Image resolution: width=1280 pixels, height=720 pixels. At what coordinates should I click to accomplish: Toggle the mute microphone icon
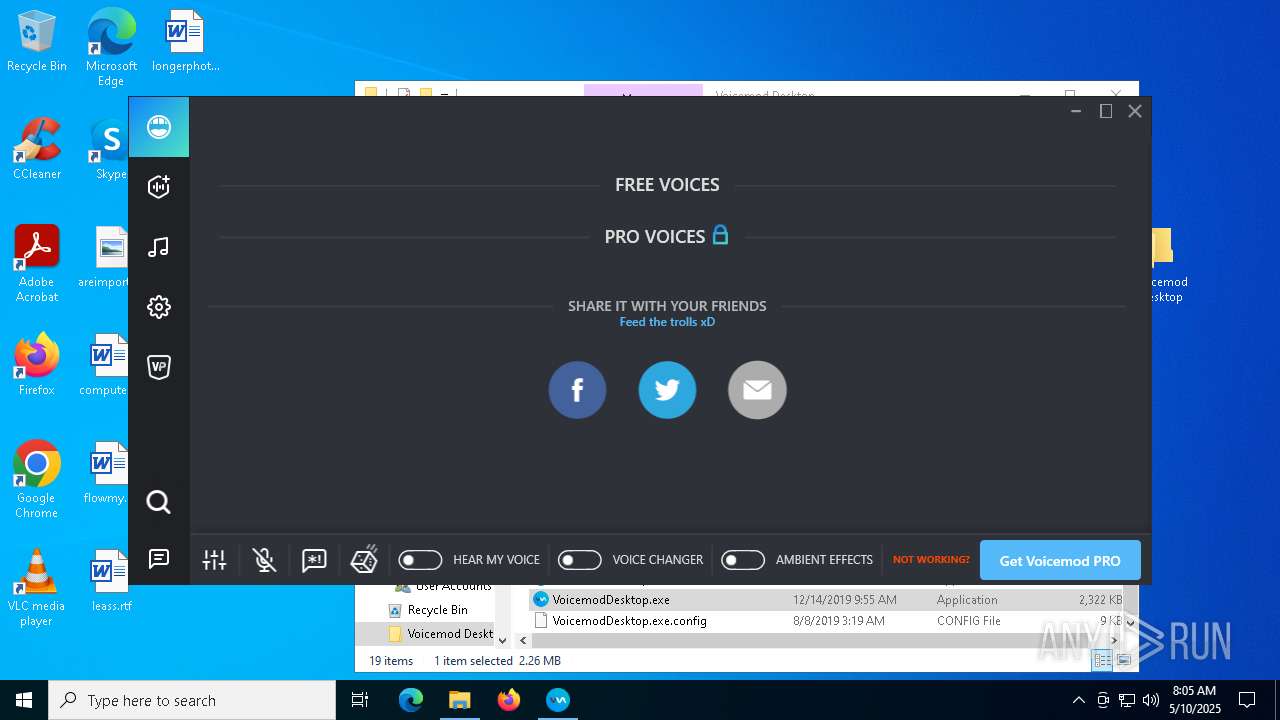pos(264,560)
